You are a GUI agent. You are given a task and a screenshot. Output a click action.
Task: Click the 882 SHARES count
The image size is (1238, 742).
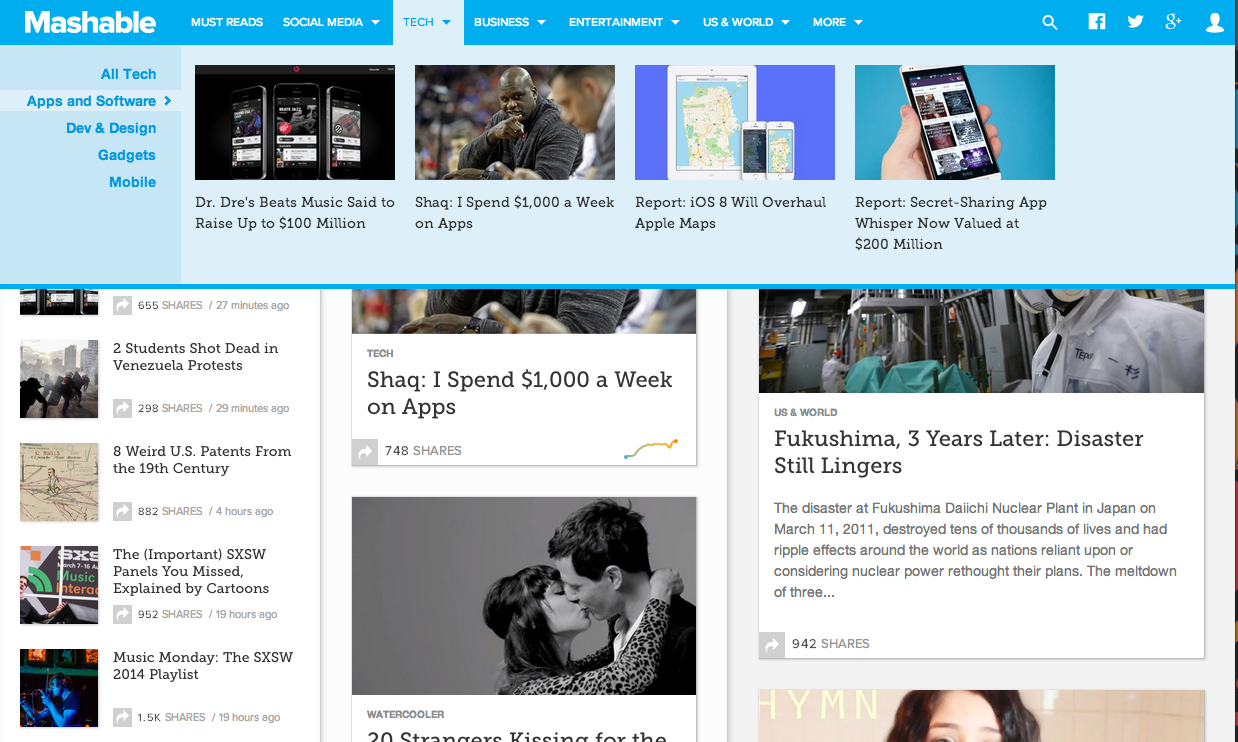(x=170, y=511)
